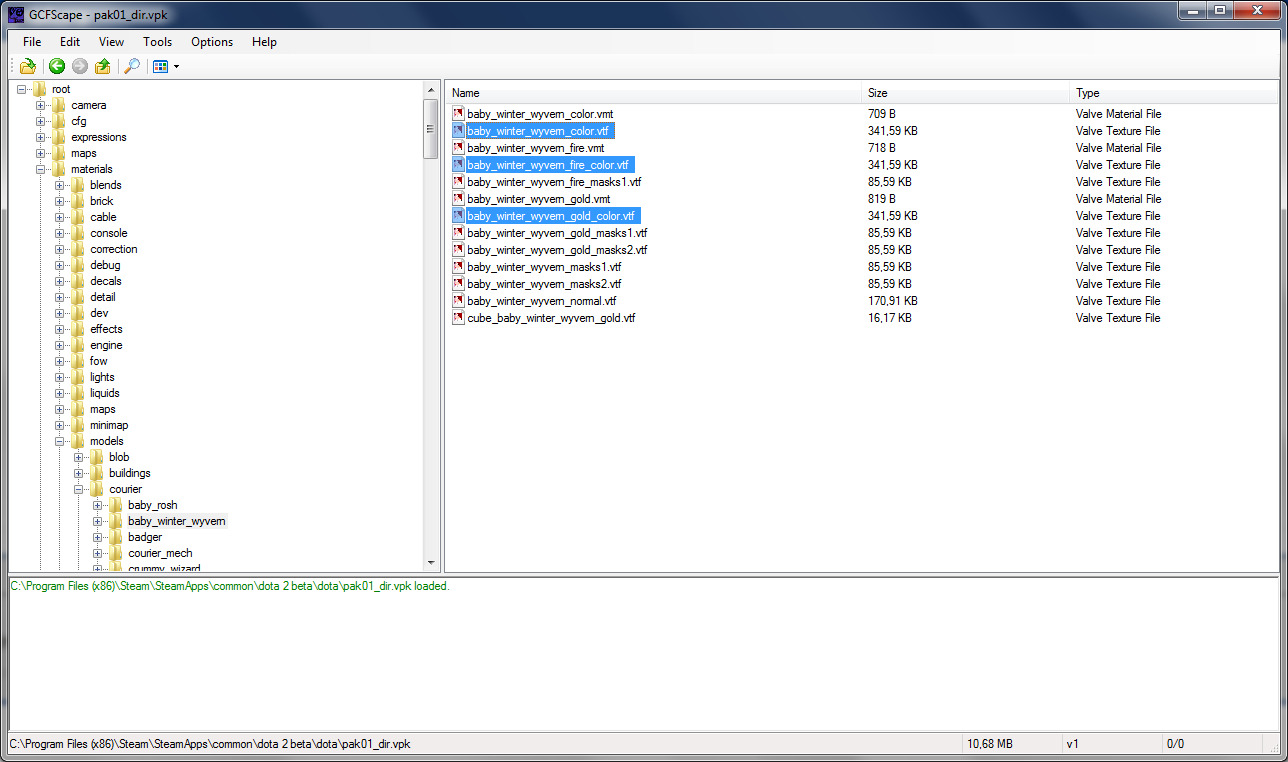This screenshot has width=1288, height=762.
Task: Expand the baby_rosh folder node
Action: click(98, 505)
